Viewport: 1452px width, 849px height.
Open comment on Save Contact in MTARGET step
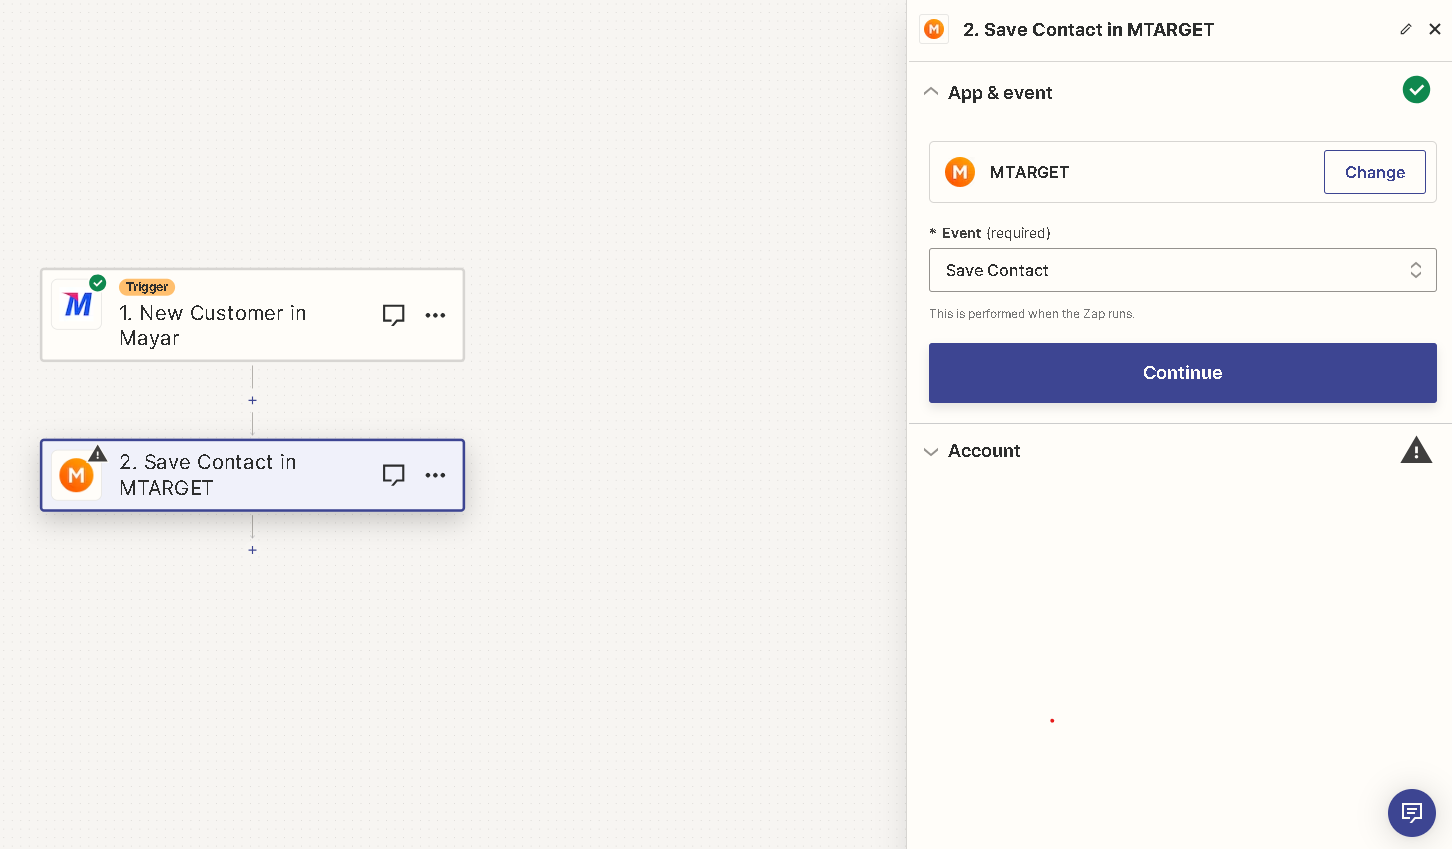click(x=394, y=475)
